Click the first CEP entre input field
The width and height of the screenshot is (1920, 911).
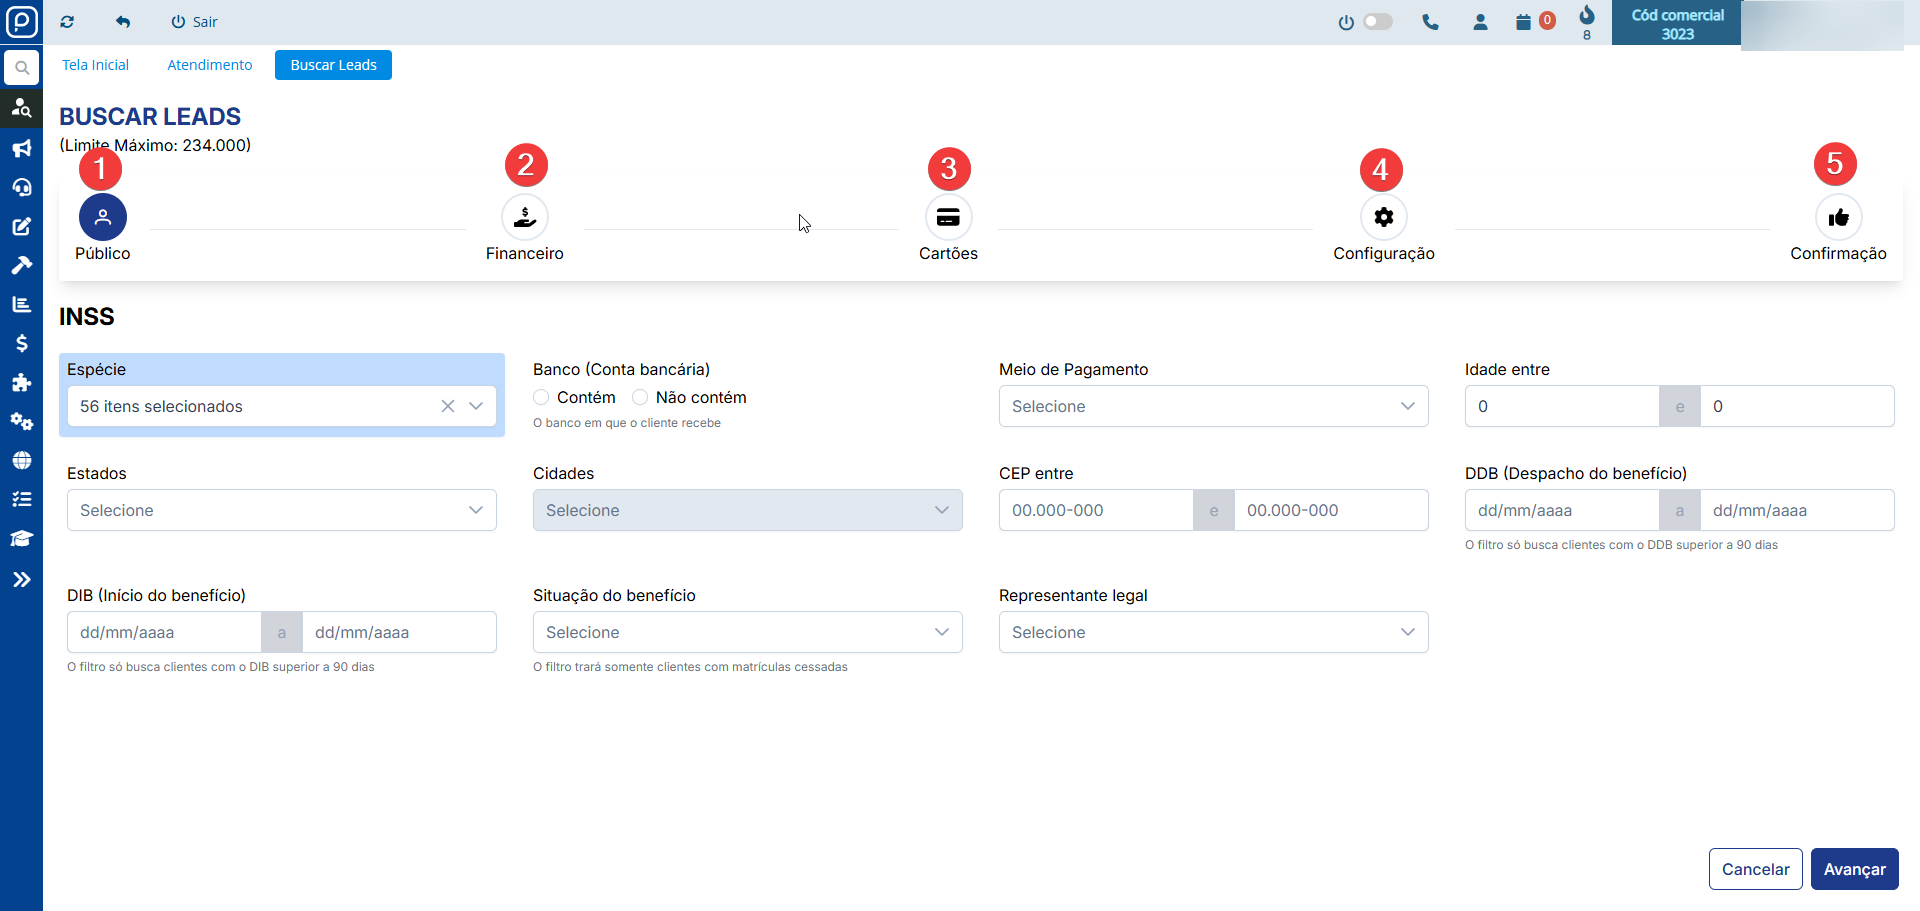(x=1095, y=510)
